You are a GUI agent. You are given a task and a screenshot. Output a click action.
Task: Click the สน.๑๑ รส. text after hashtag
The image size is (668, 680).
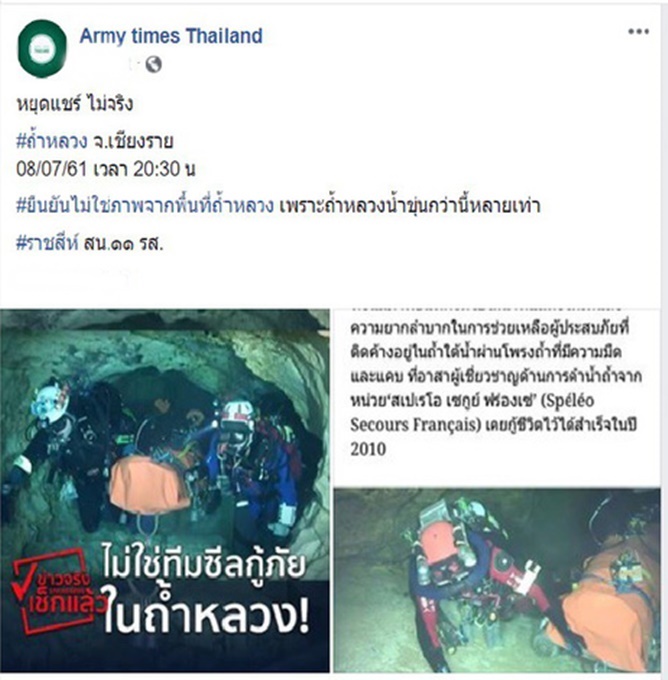124,244
